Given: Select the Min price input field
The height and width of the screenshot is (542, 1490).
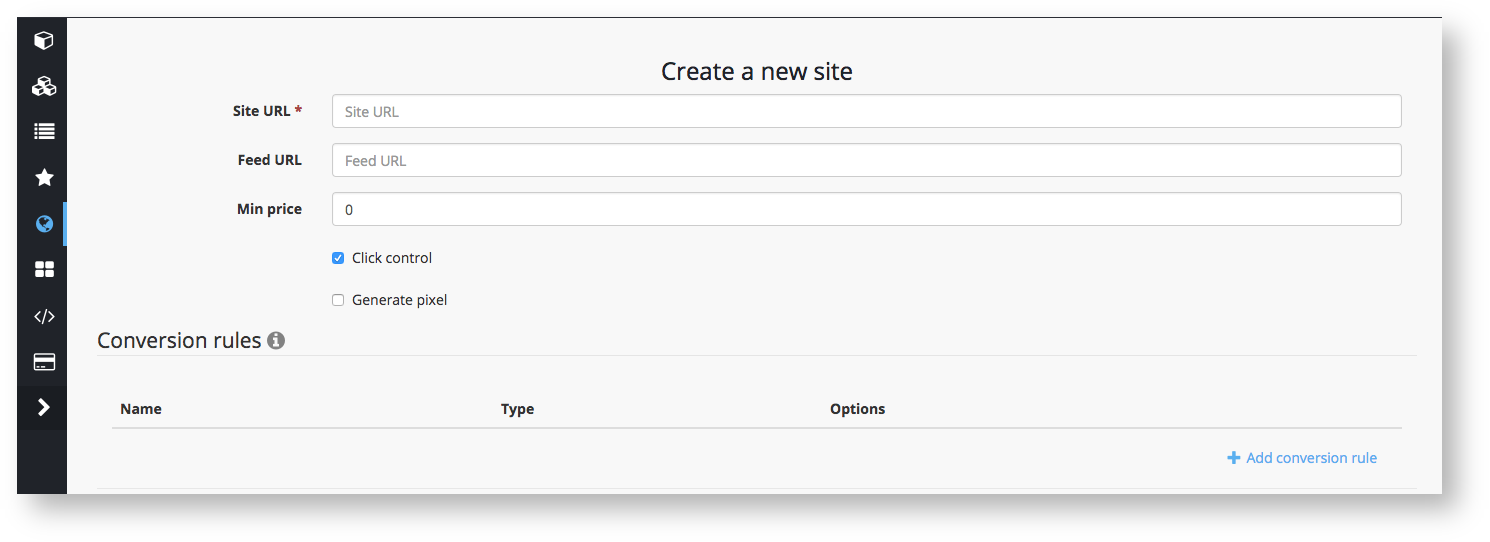Looking at the screenshot, I should point(866,210).
